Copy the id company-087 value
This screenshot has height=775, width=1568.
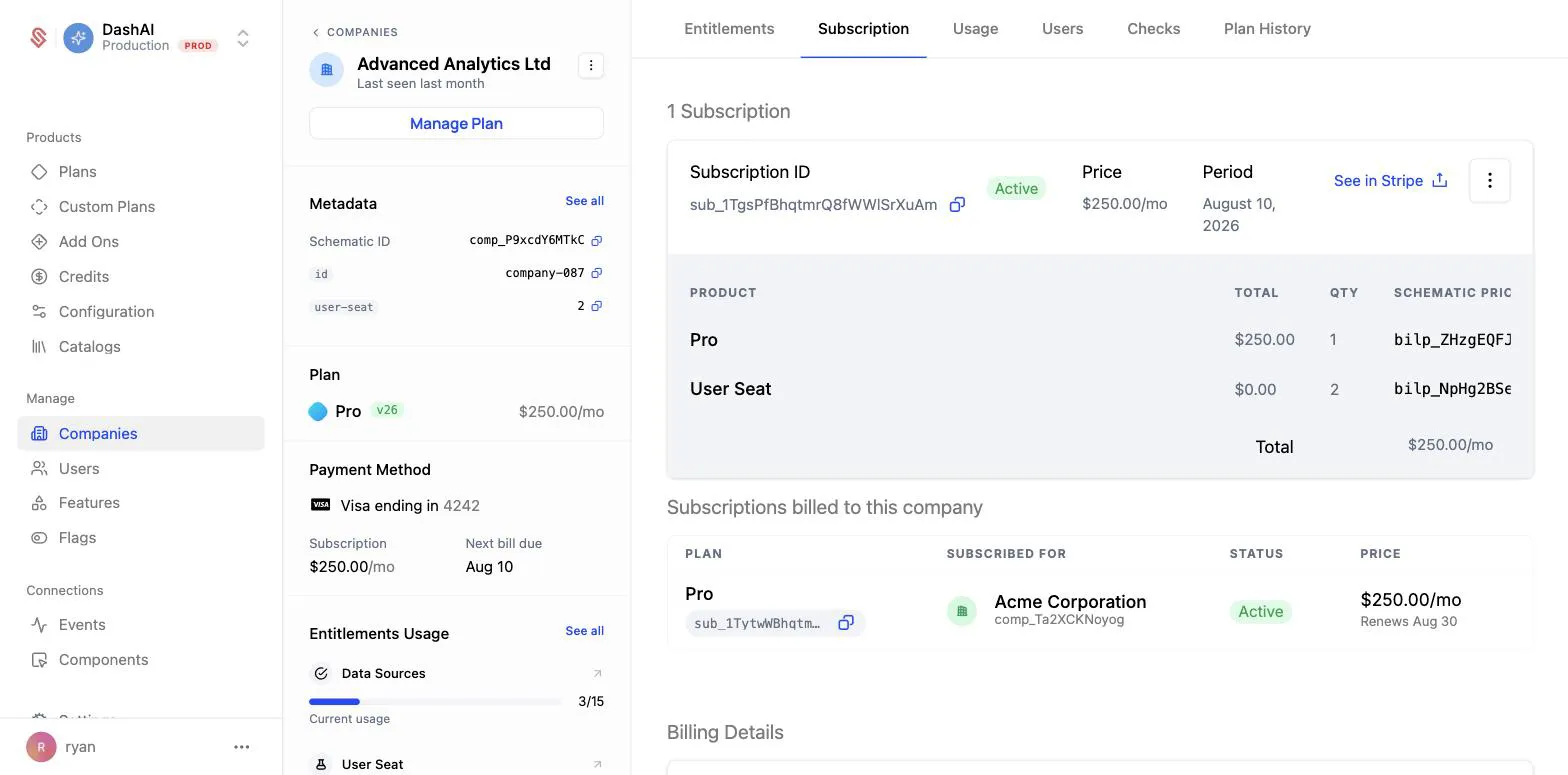pos(597,273)
